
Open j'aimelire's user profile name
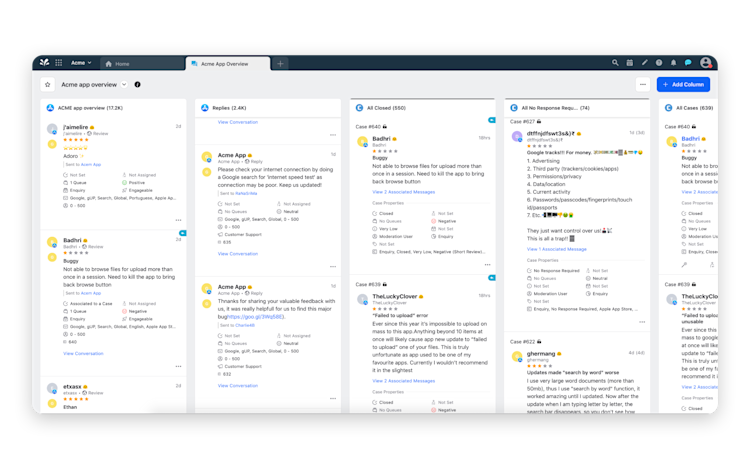point(76,127)
